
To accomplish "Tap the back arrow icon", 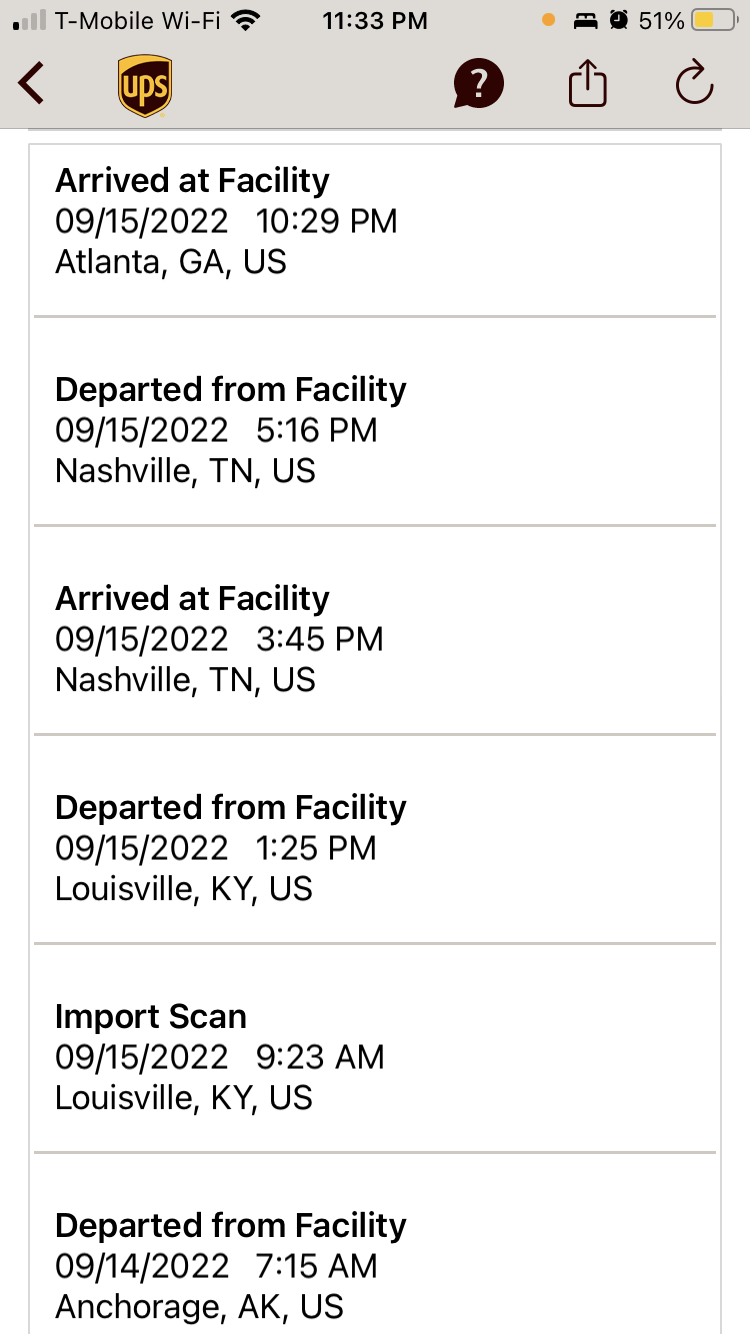I will [32, 83].
